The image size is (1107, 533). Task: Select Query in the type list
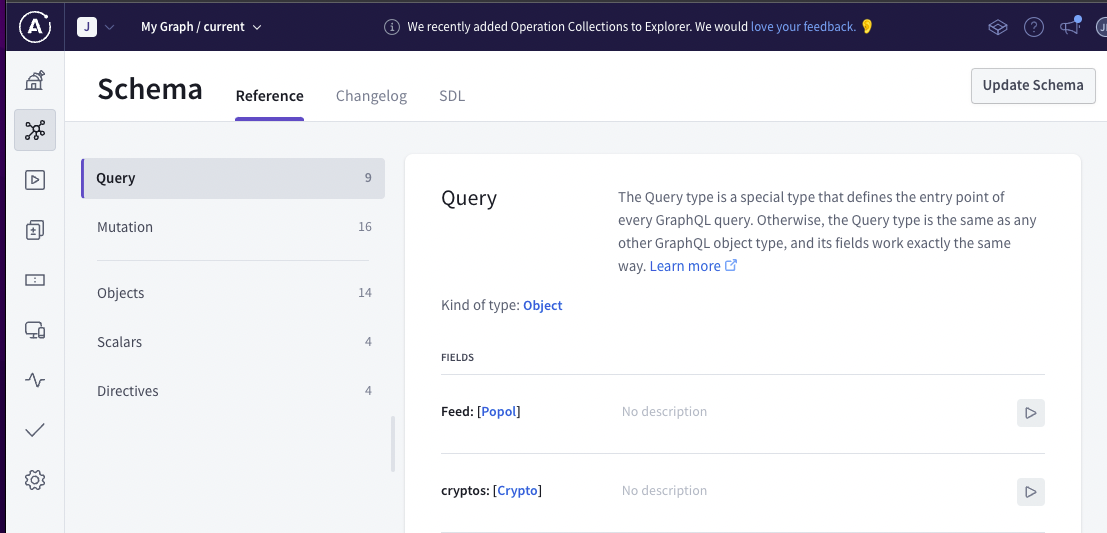coord(233,178)
